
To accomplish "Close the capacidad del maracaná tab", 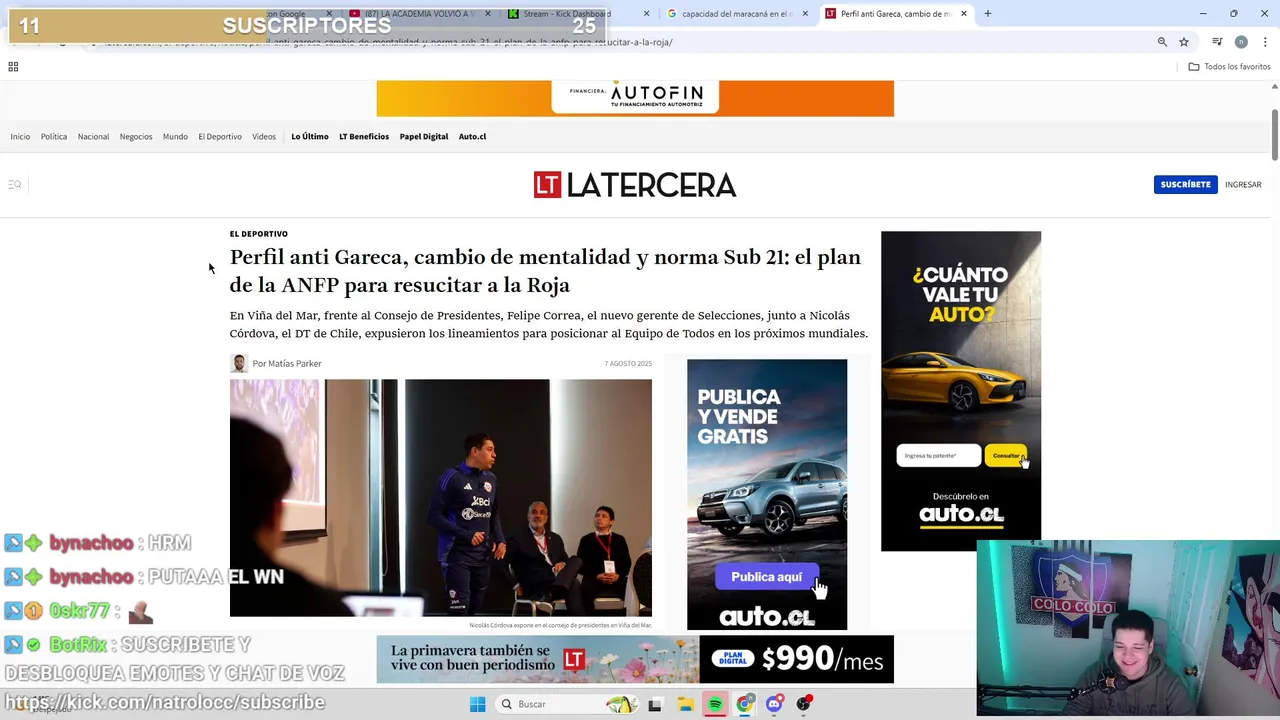I will (x=806, y=14).
